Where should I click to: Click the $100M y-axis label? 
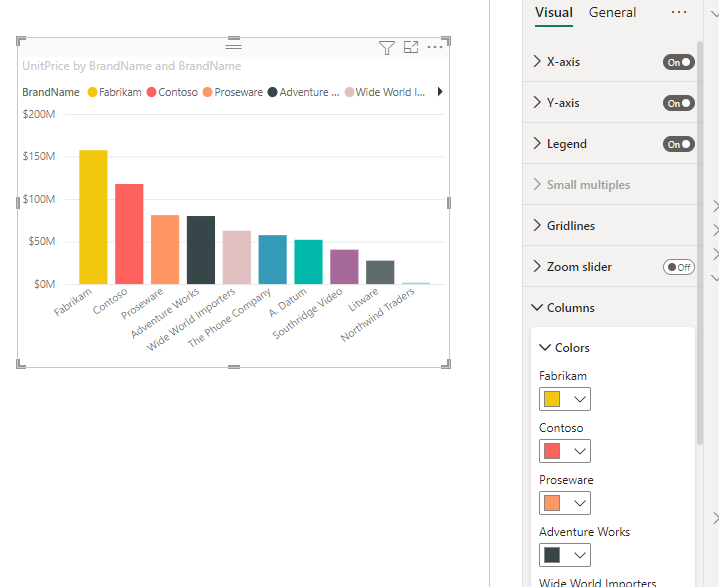pos(39,199)
